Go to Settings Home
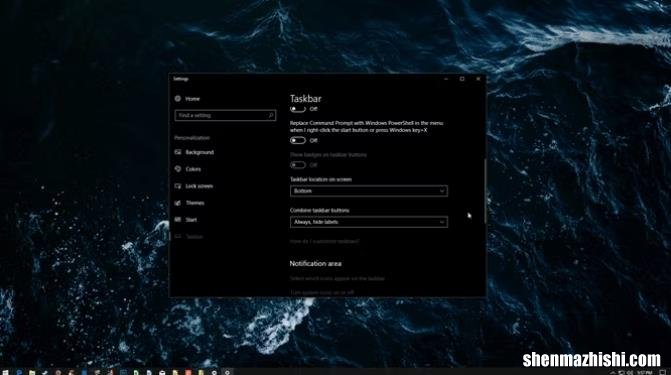The height and width of the screenshot is (375, 671). [x=187, y=99]
